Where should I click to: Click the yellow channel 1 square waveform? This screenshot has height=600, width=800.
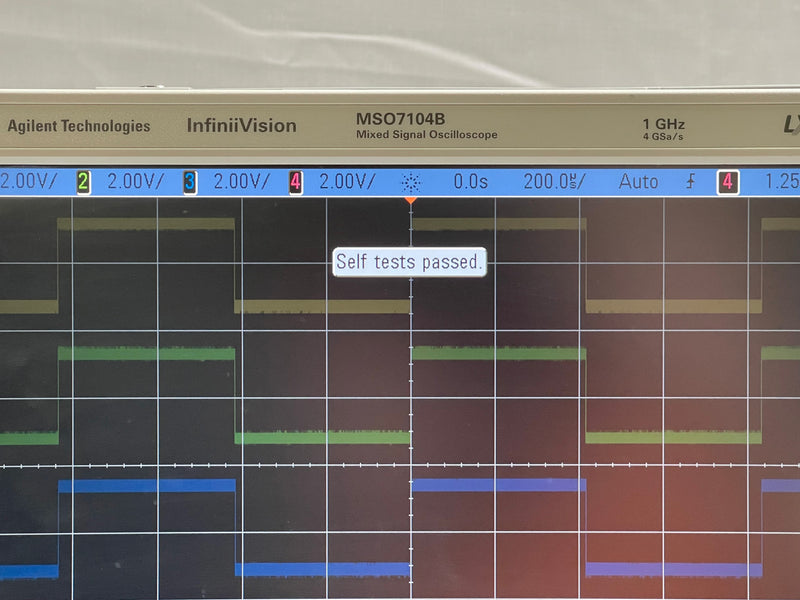(x=146, y=224)
